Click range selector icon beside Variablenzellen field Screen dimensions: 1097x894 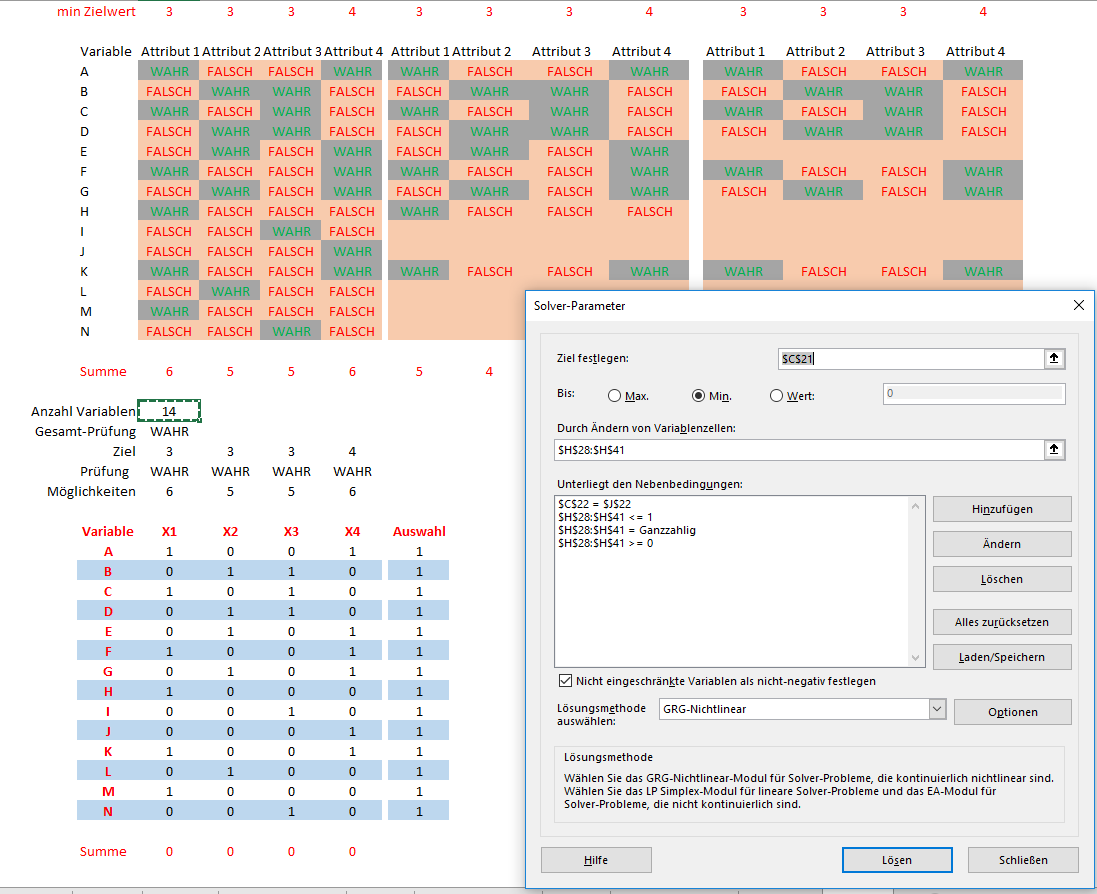1054,450
